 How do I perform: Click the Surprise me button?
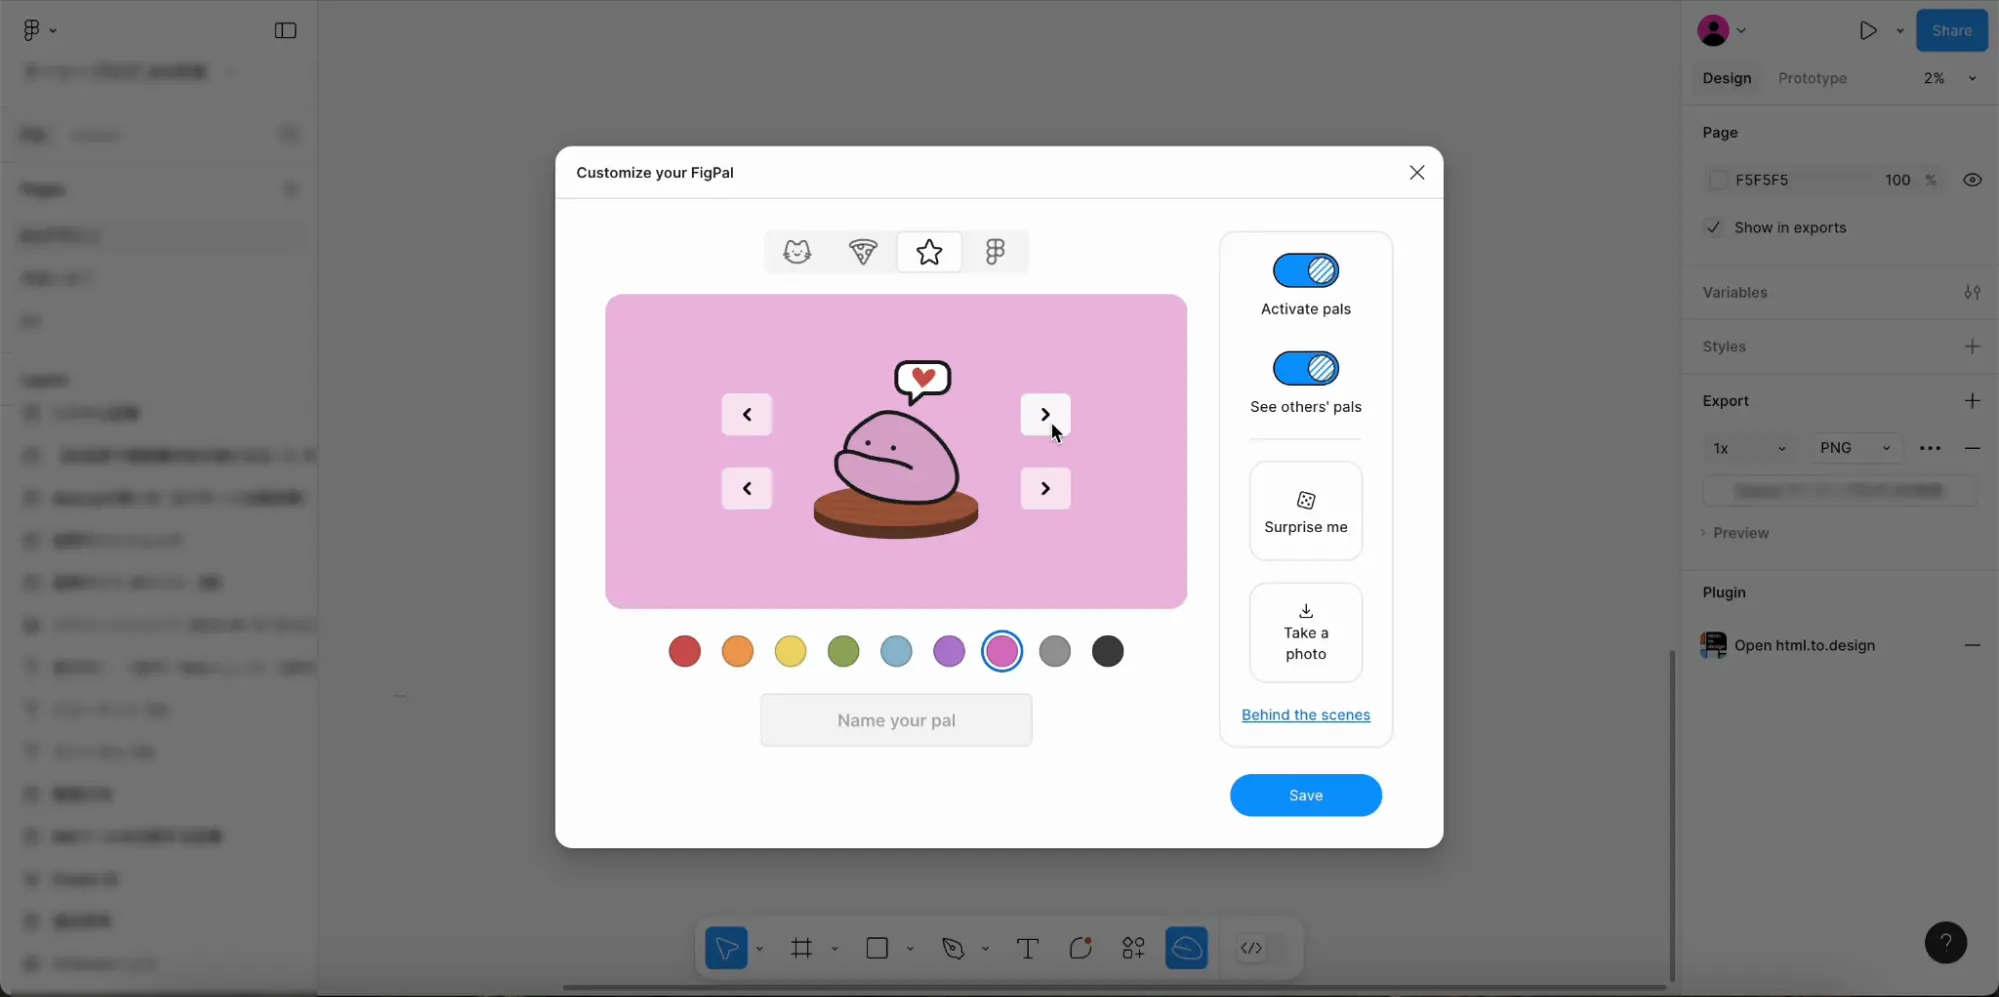[x=1306, y=511]
